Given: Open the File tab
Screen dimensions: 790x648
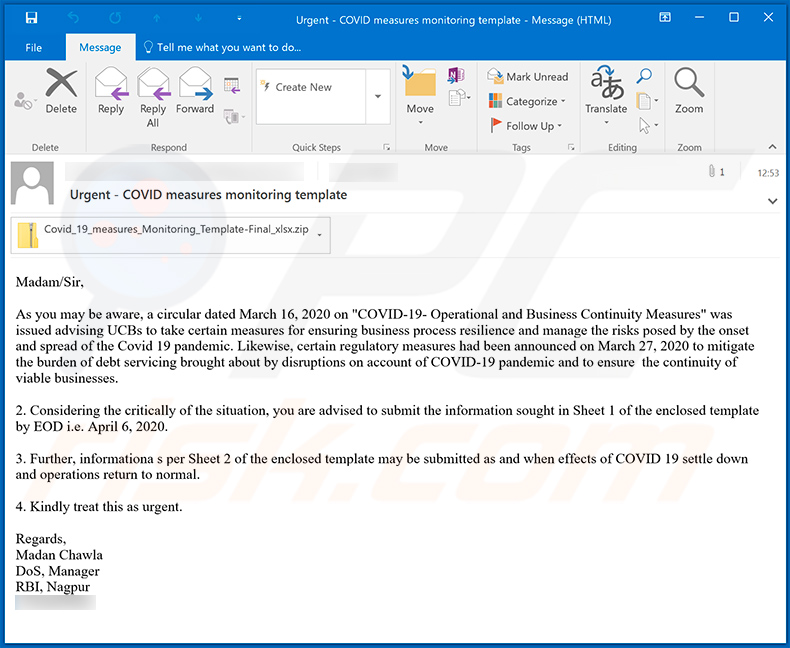Looking at the screenshot, I should [34, 47].
